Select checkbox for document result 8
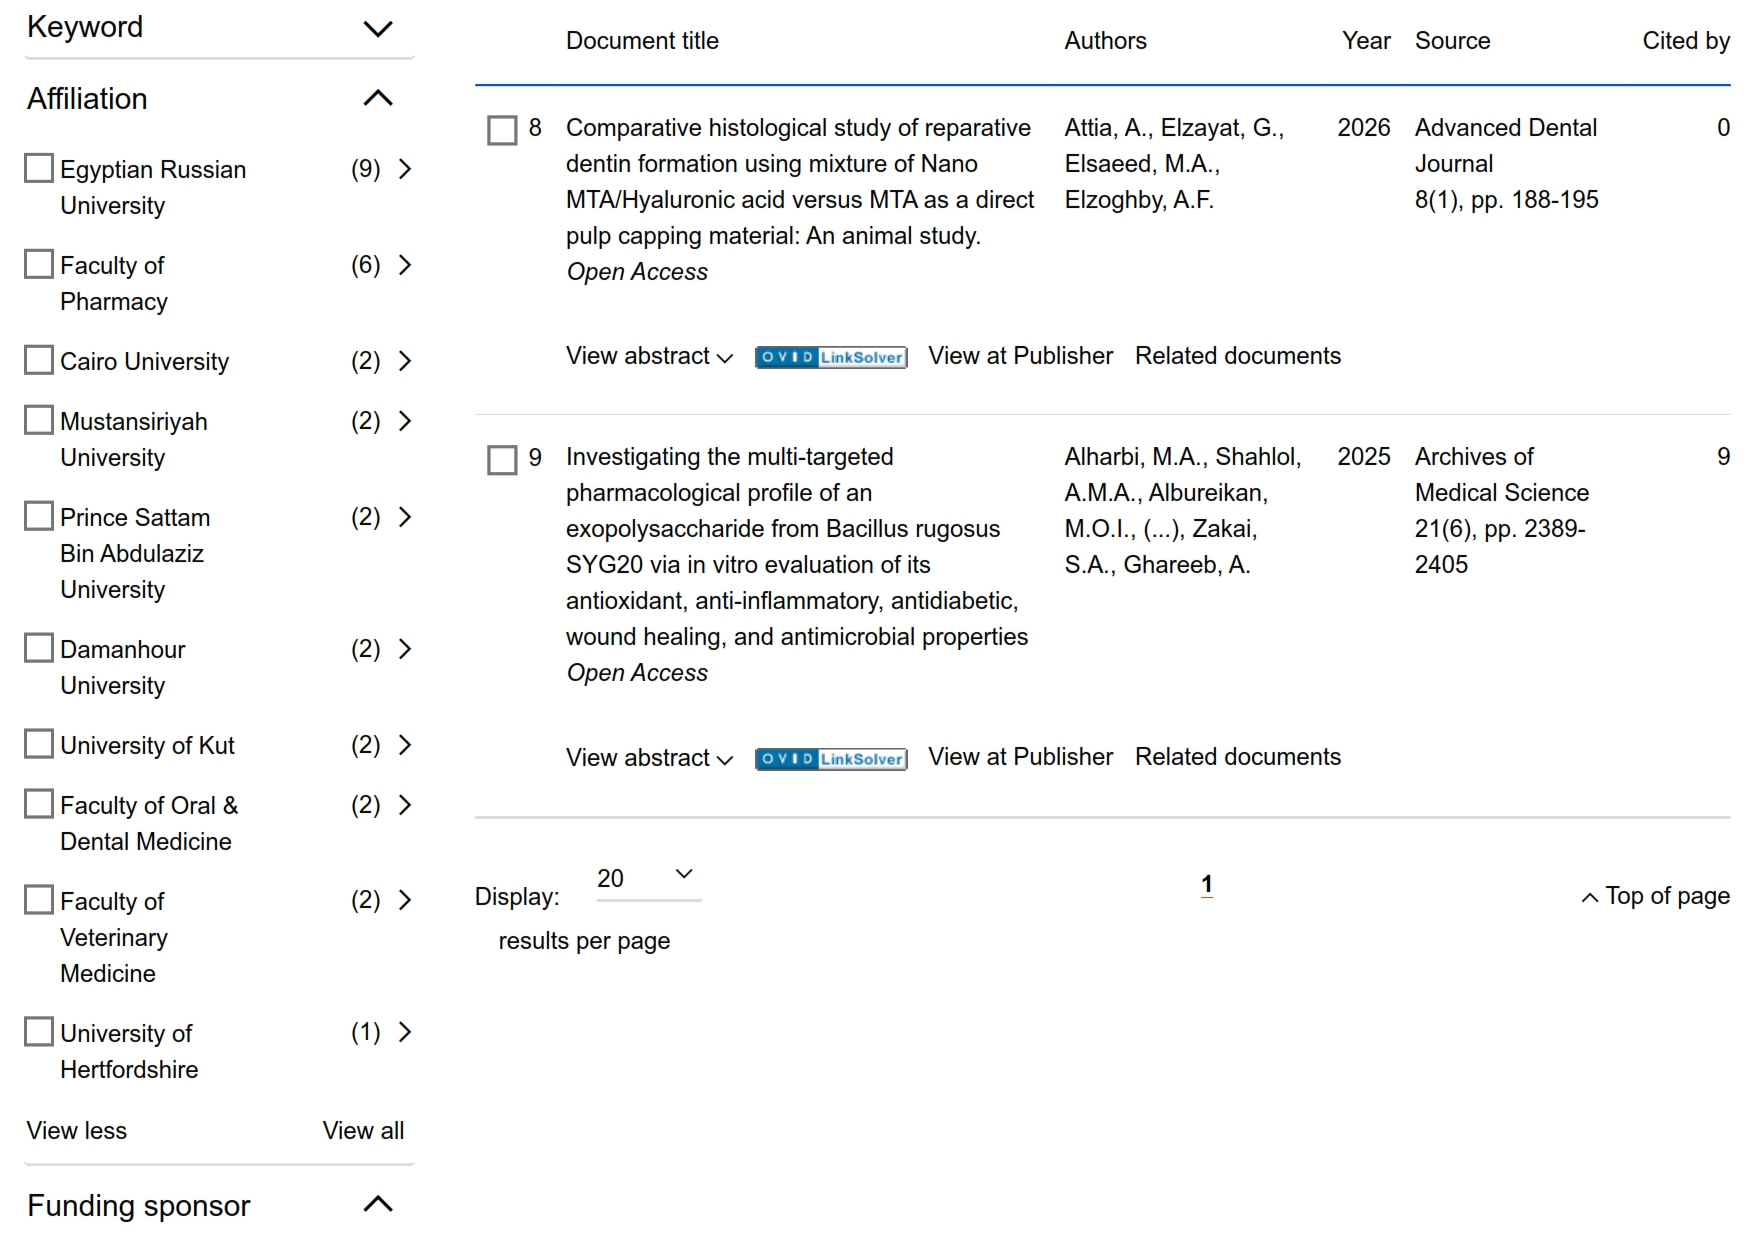Image resolution: width=1754 pixels, height=1239 pixels. coord(502,130)
